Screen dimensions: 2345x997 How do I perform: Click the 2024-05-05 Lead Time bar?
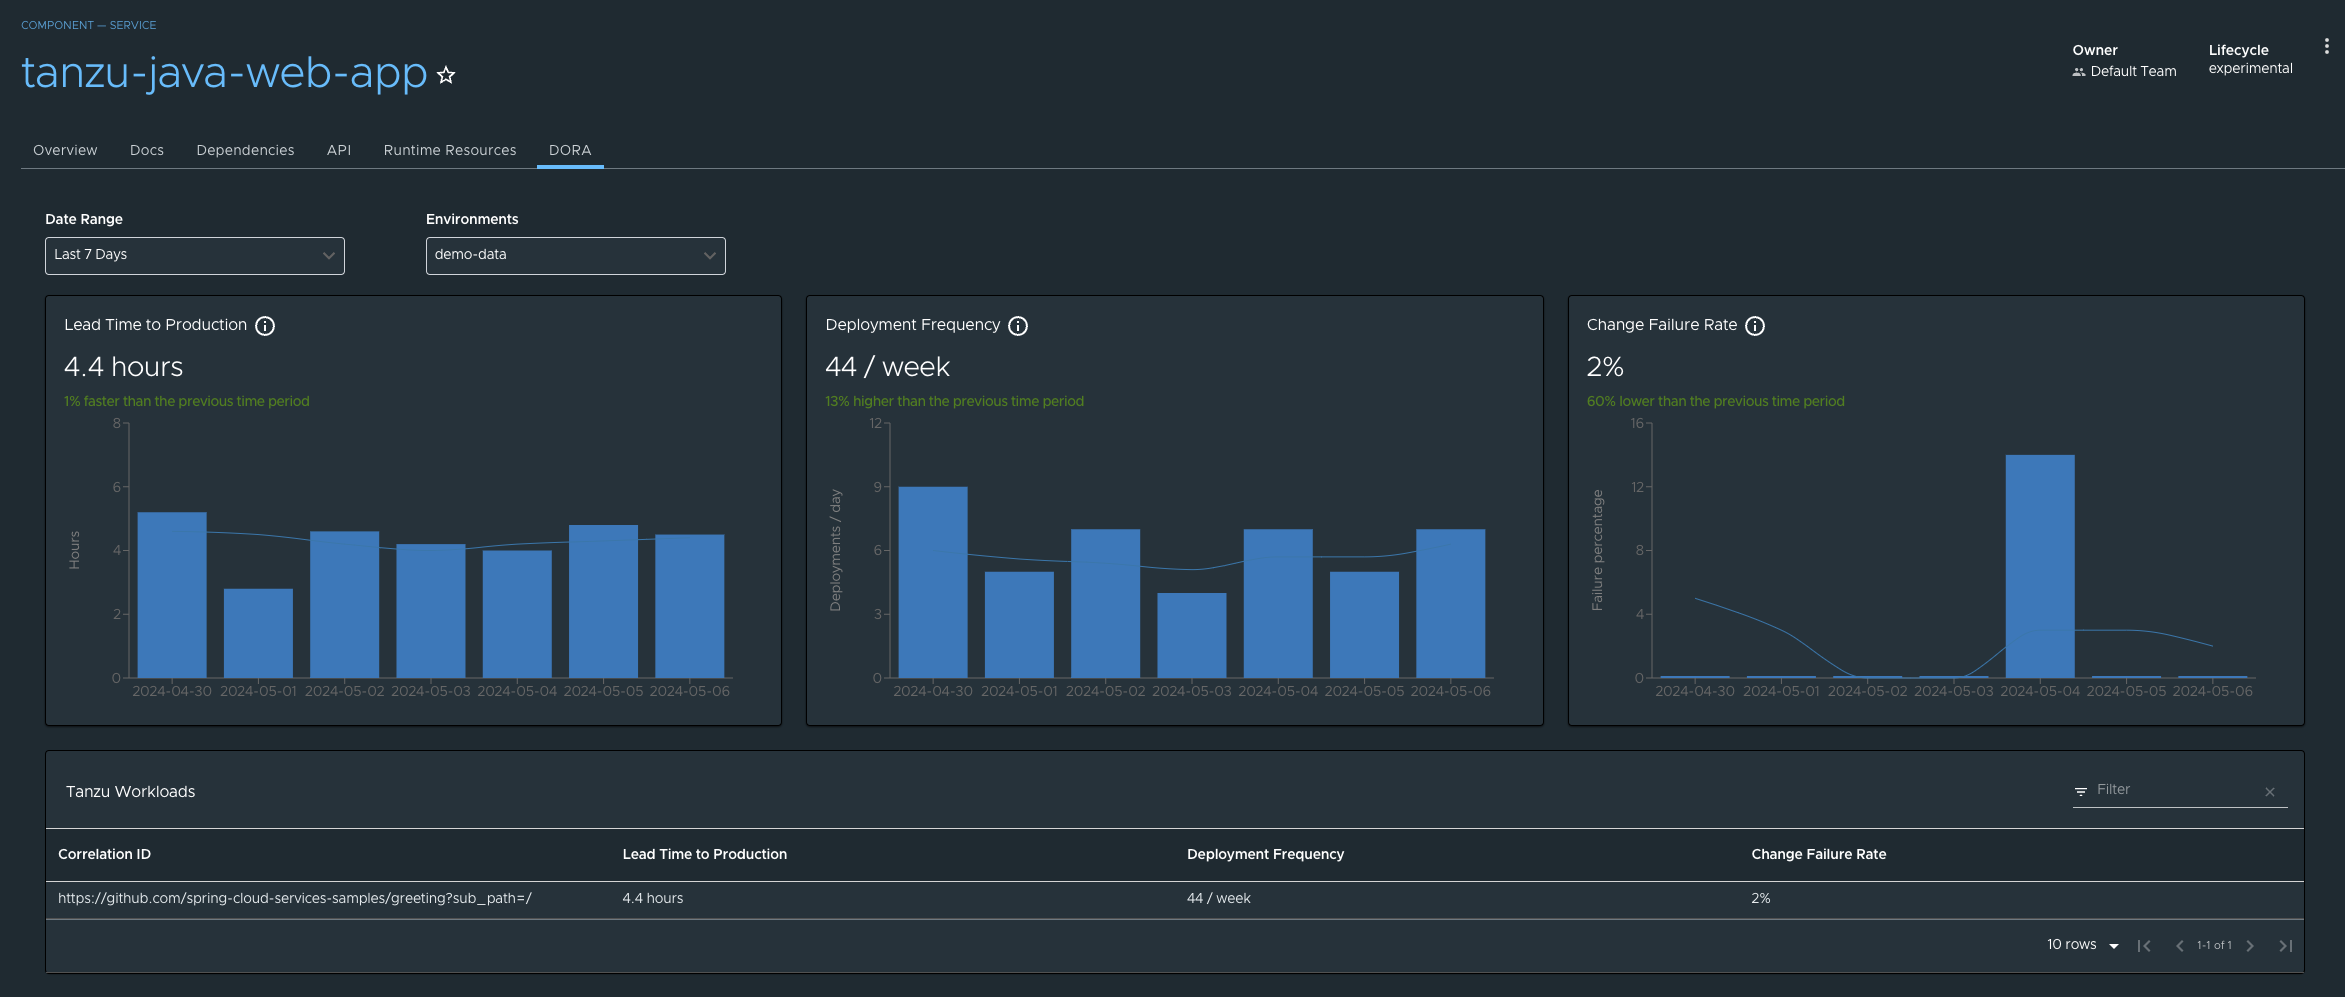603,602
